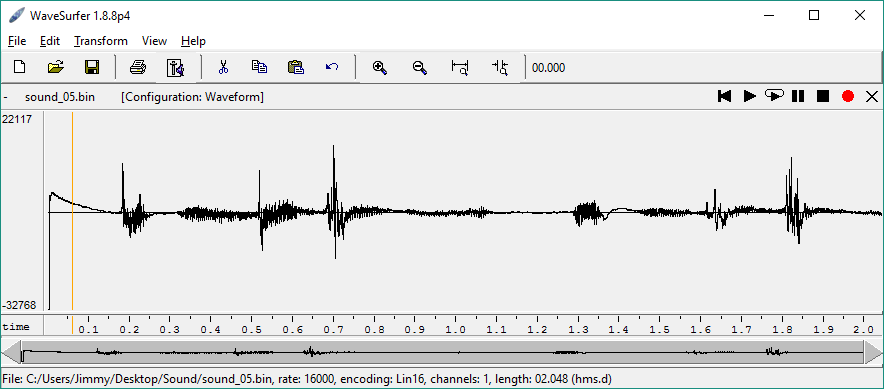The height and width of the screenshot is (389, 884).
Task: Zoom to full view of sound
Action: coord(460,68)
